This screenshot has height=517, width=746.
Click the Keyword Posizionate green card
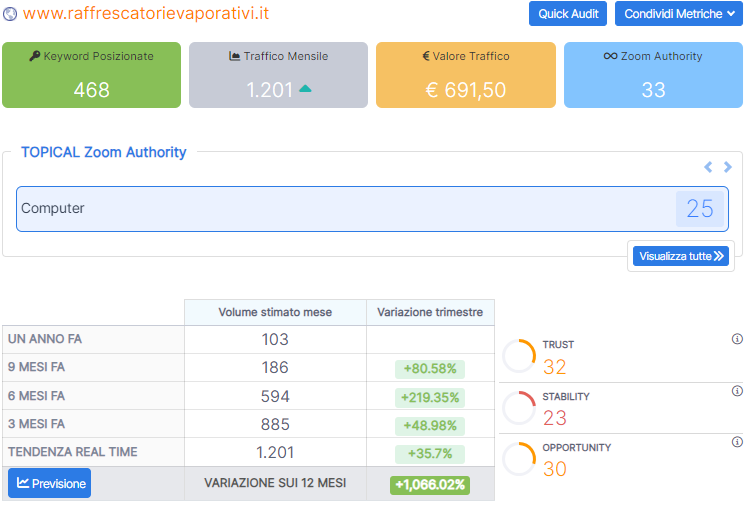[x=91, y=75]
